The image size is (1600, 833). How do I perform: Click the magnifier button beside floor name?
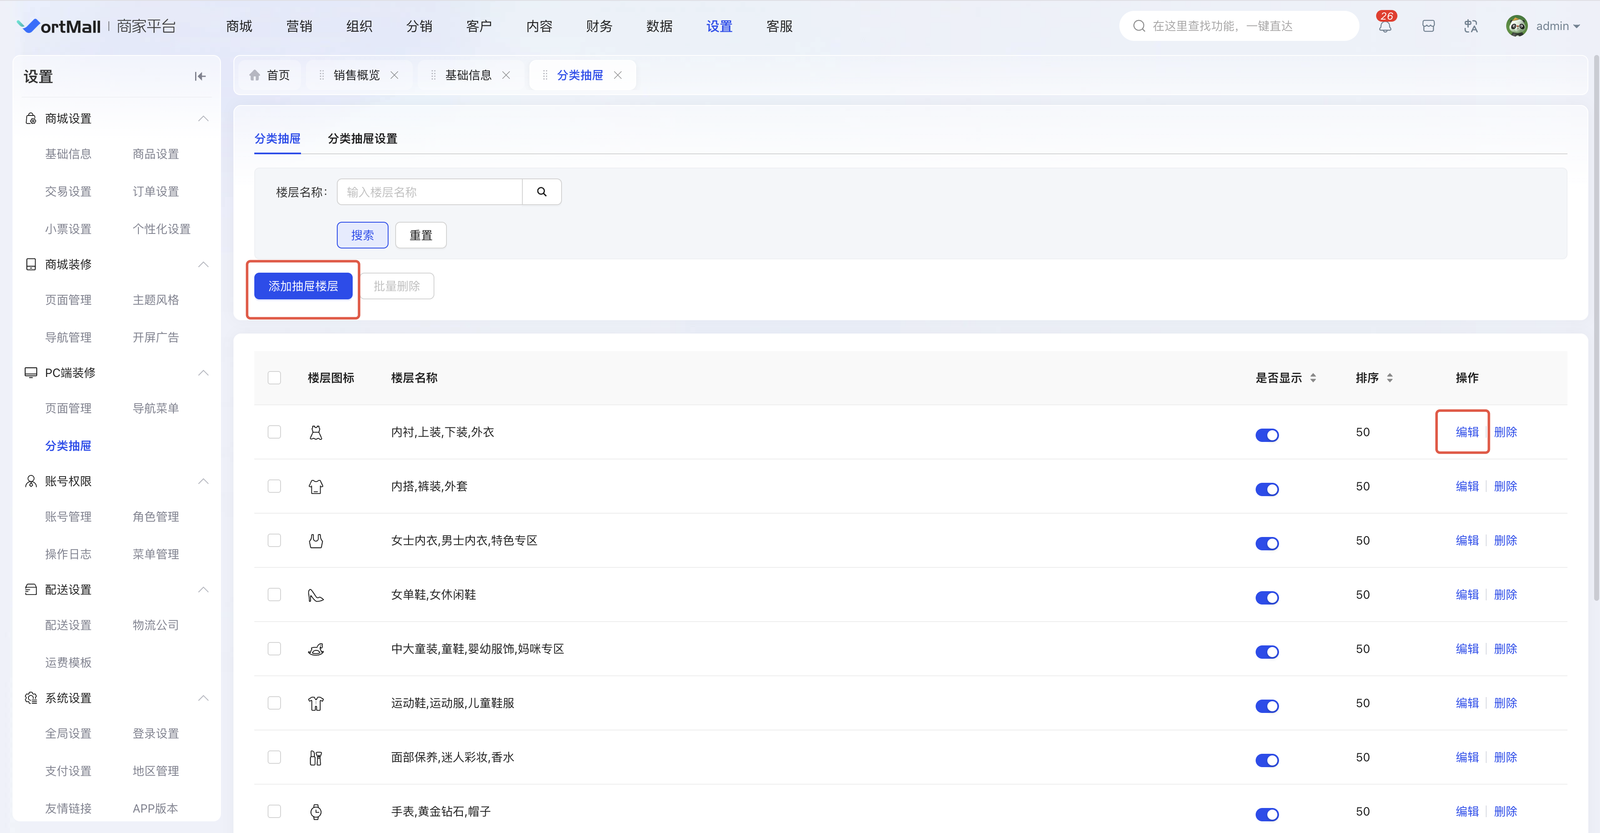[542, 192]
